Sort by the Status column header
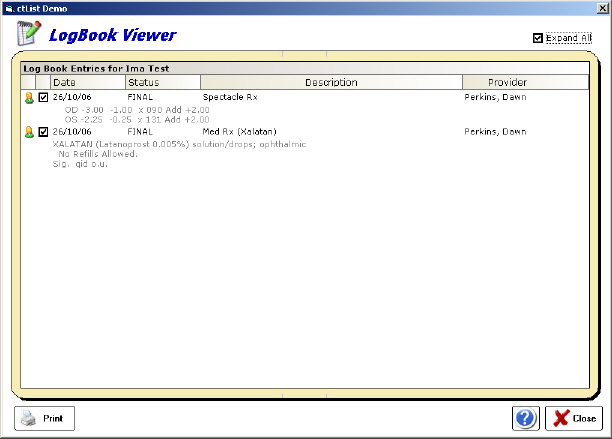Viewport: 612px width, 439px height. coord(163,82)
